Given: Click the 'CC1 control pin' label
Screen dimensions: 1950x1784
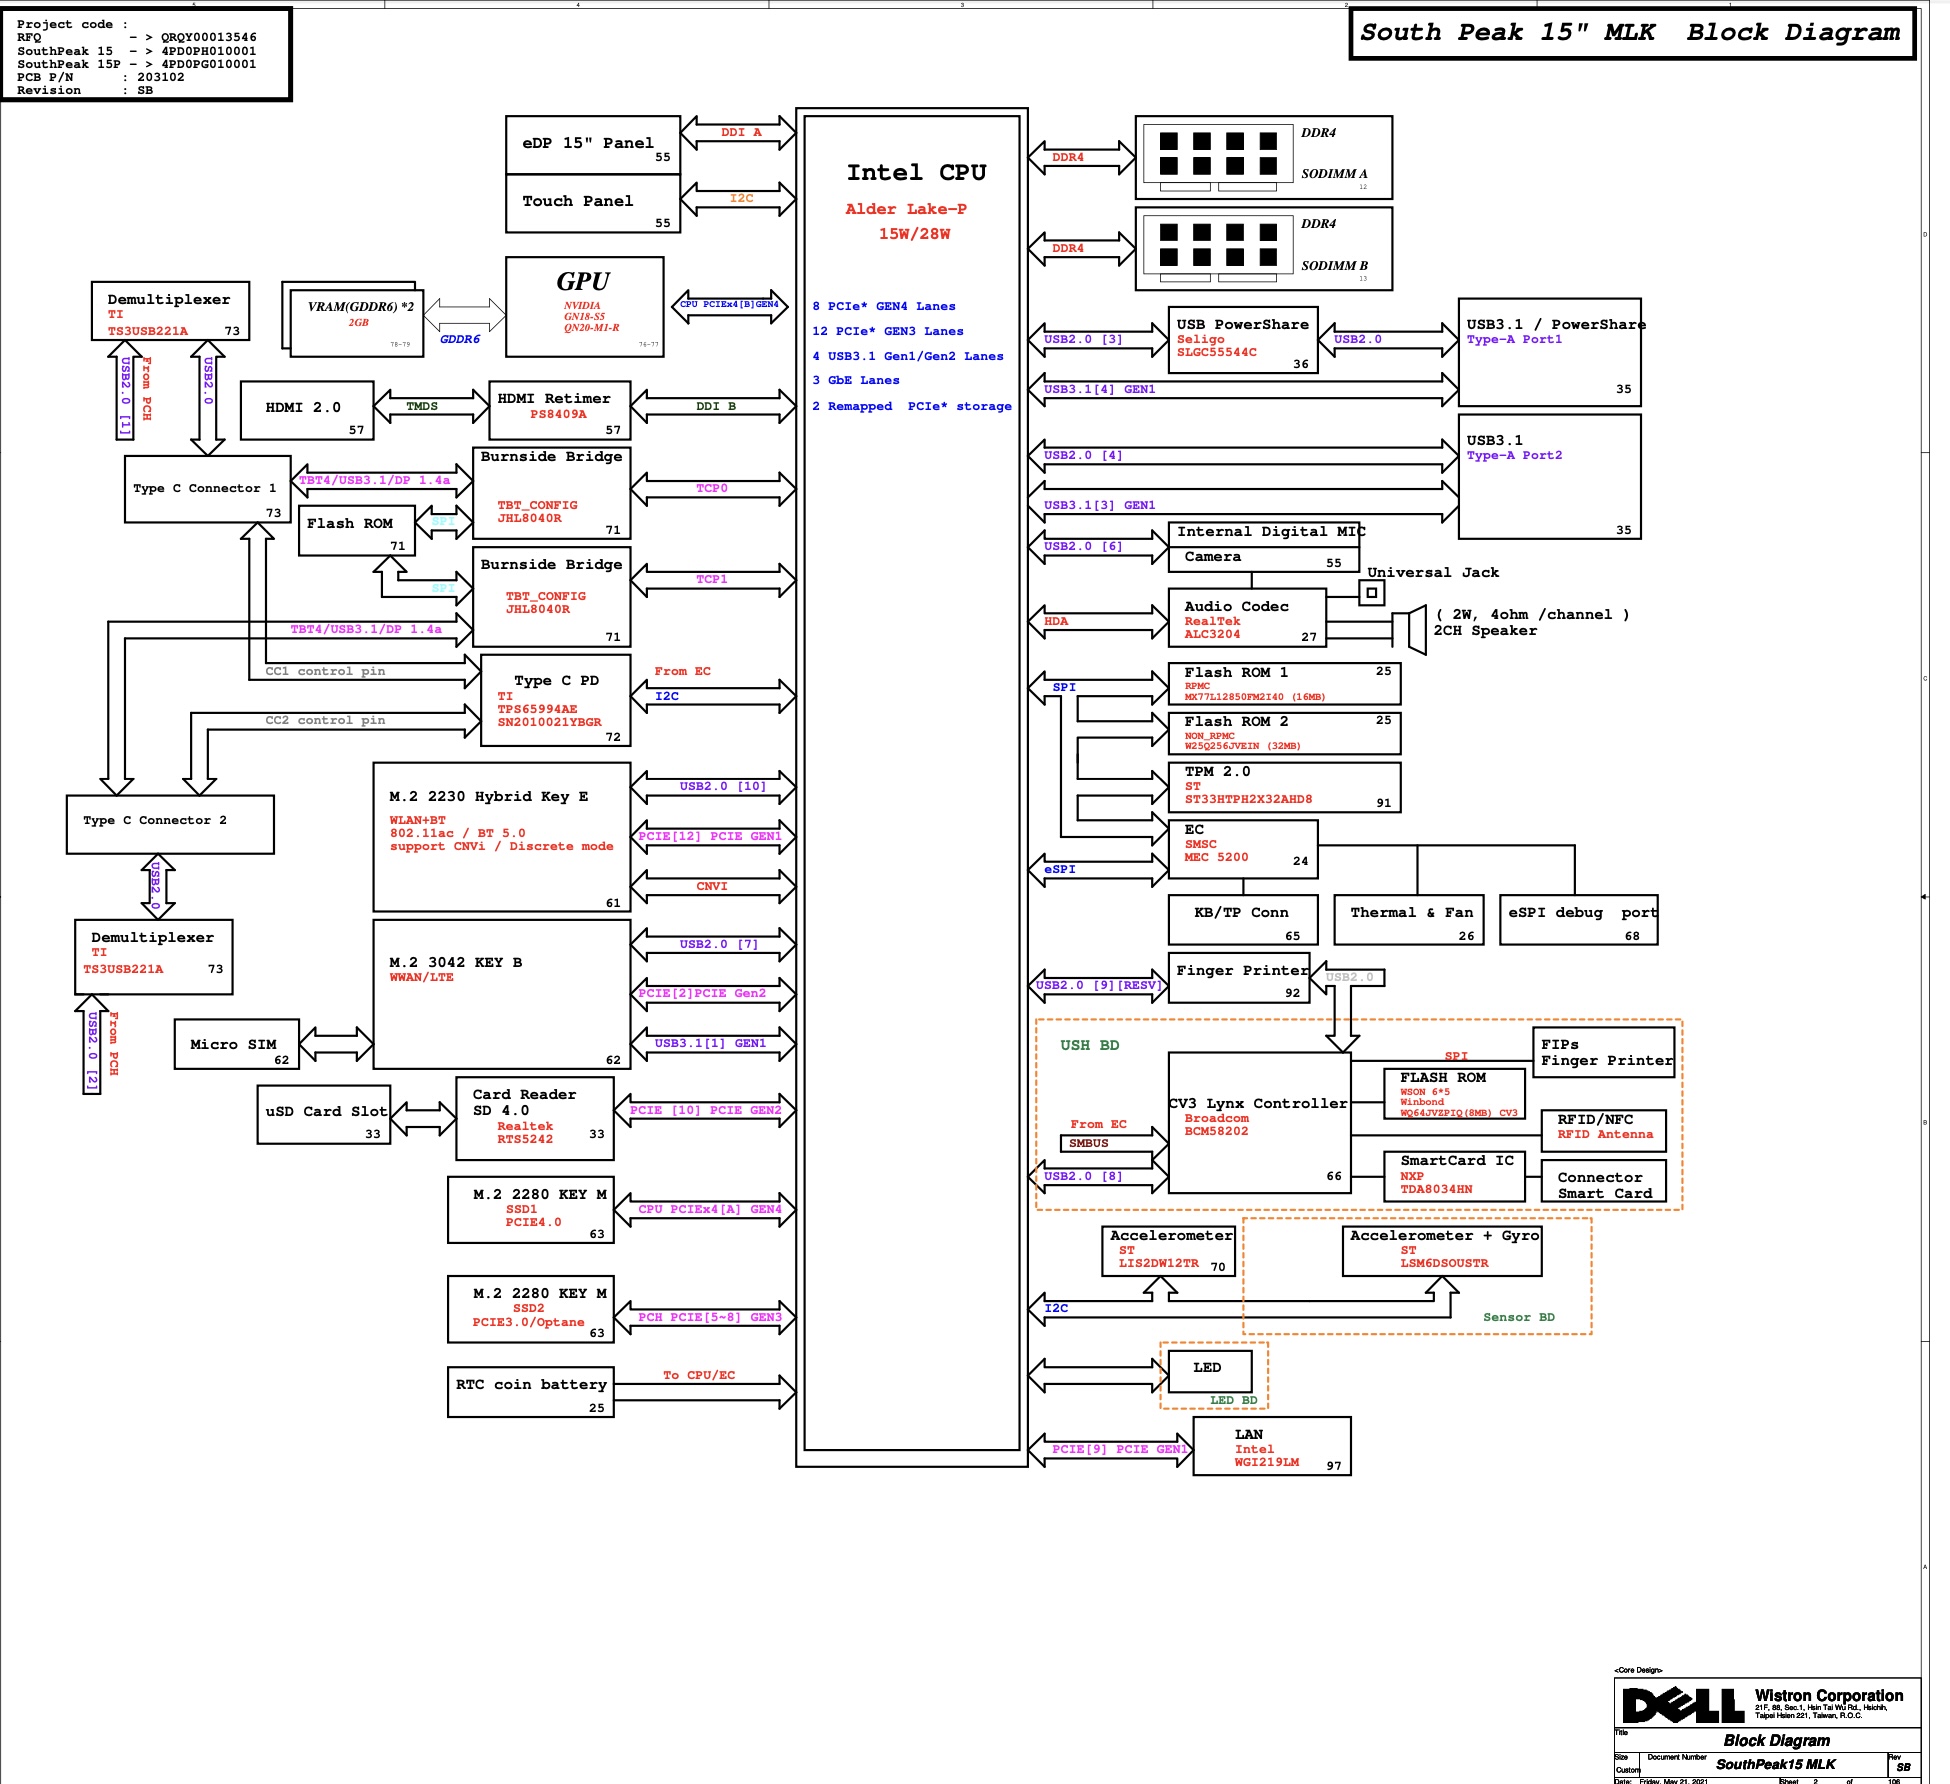Looking at the screenshot, I should (325, 671).
